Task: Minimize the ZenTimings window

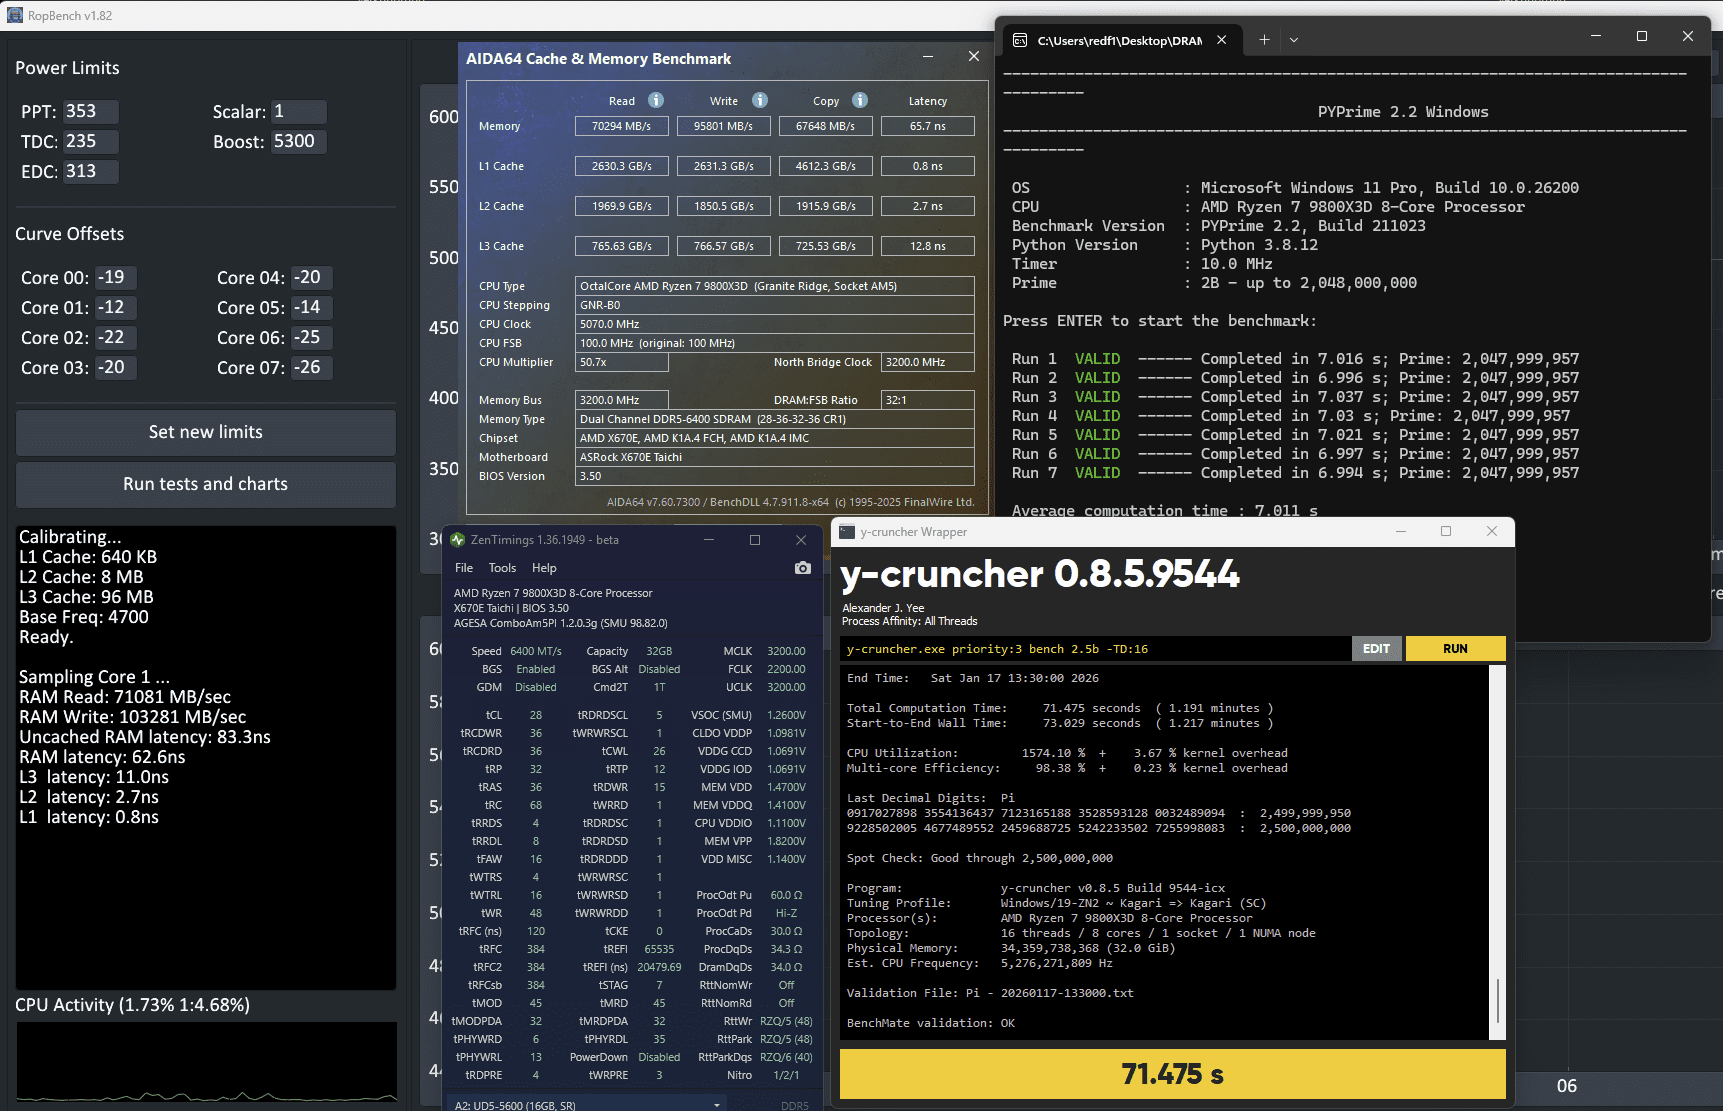Action: pyautogui.click(x=709, y=540)
